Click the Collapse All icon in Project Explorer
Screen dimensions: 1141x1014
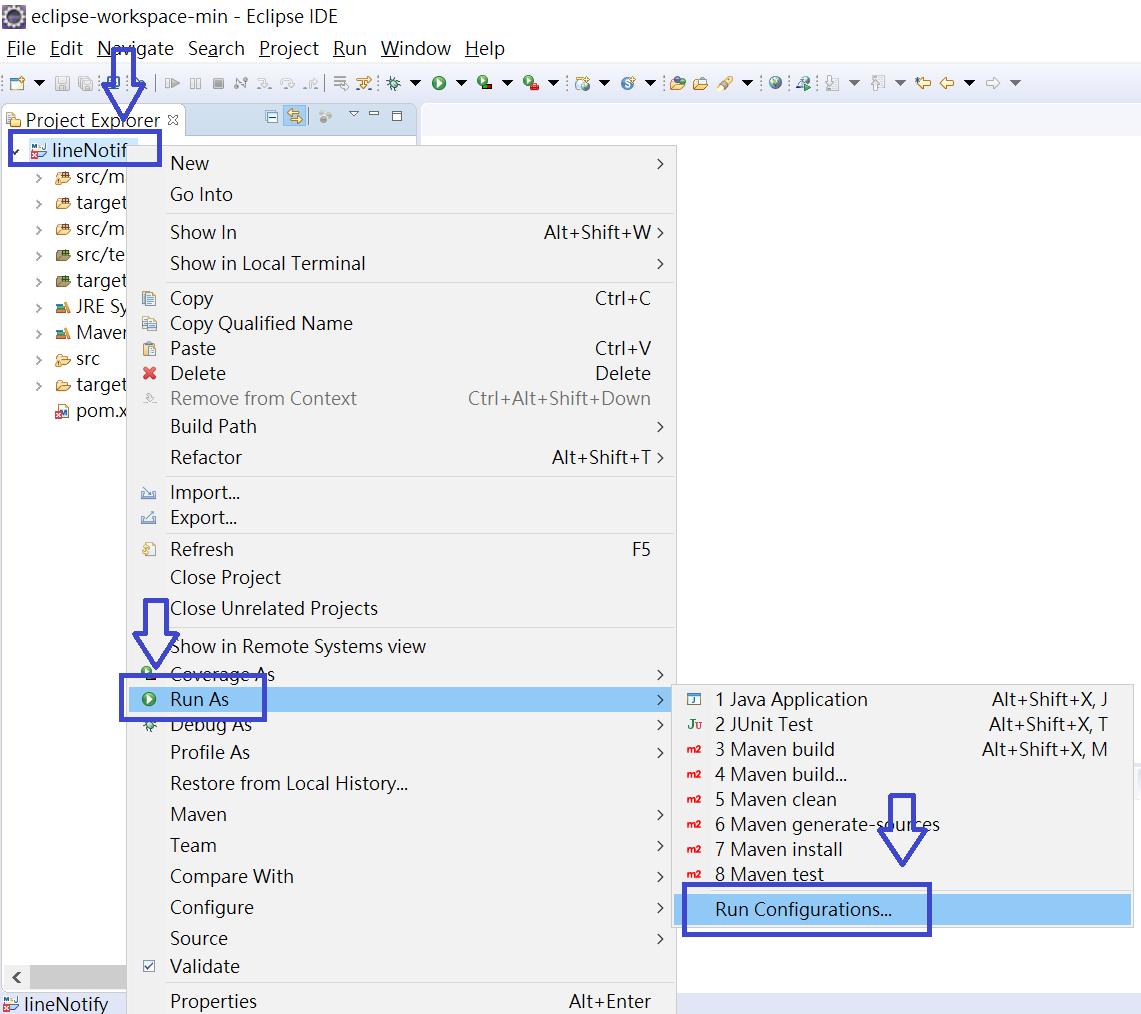click(x=271, y=116)
